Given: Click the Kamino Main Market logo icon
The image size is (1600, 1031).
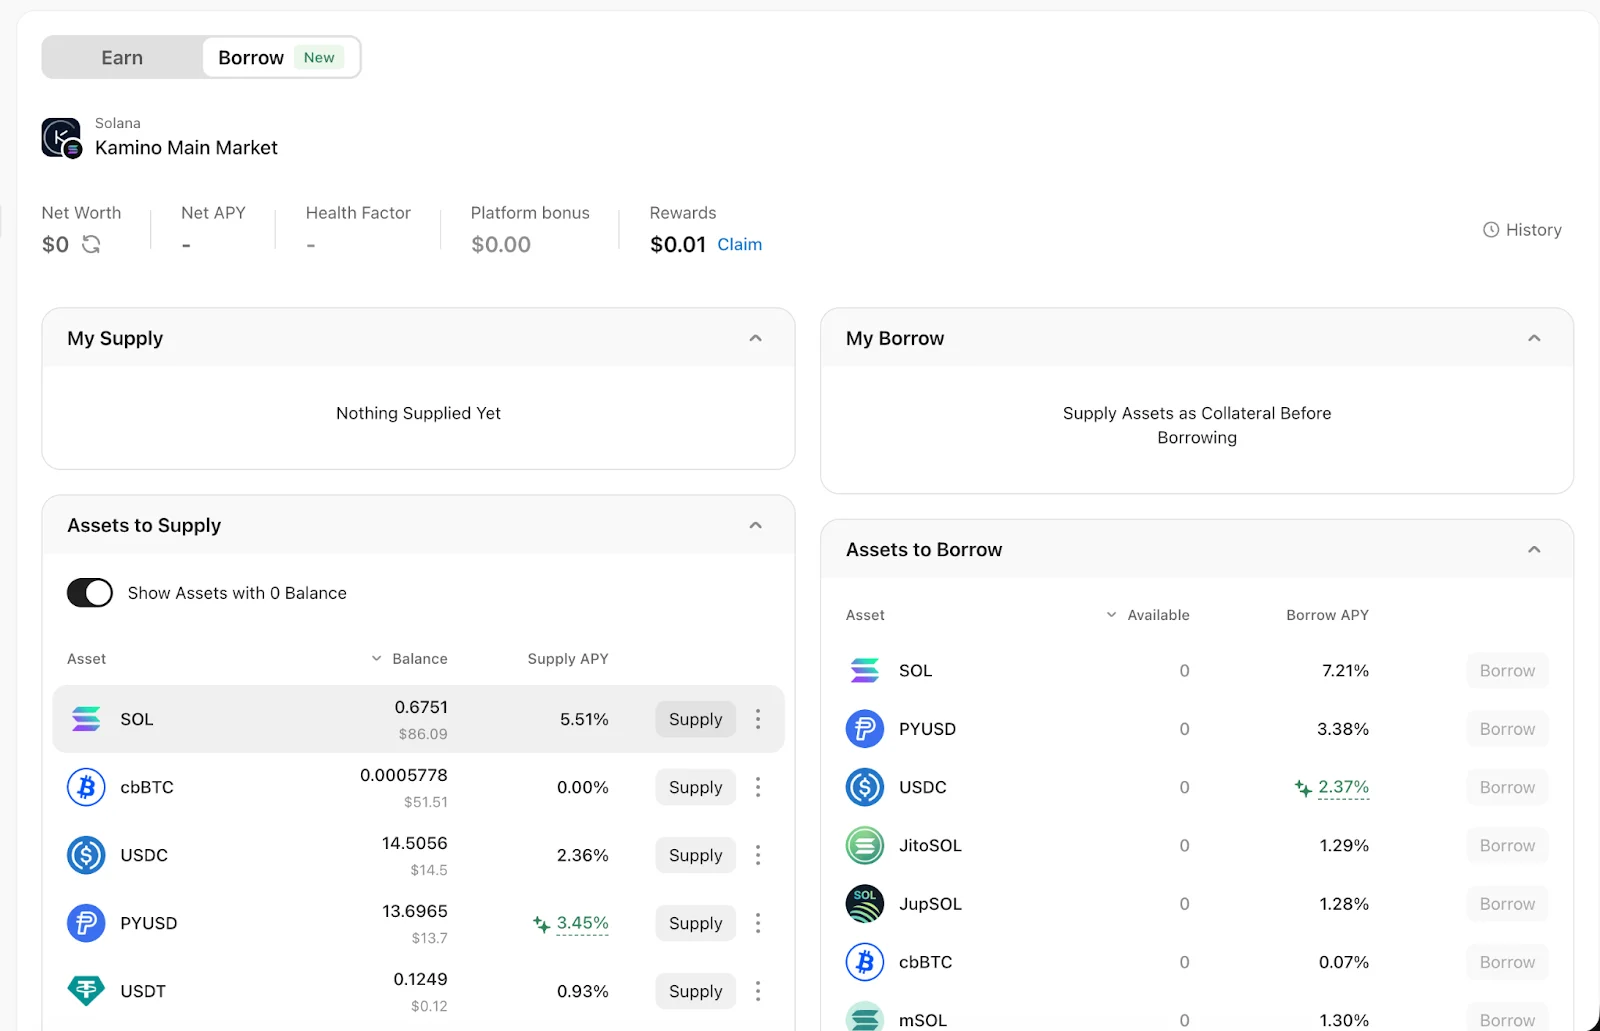Looking at the screenshot, I should 61,138.
